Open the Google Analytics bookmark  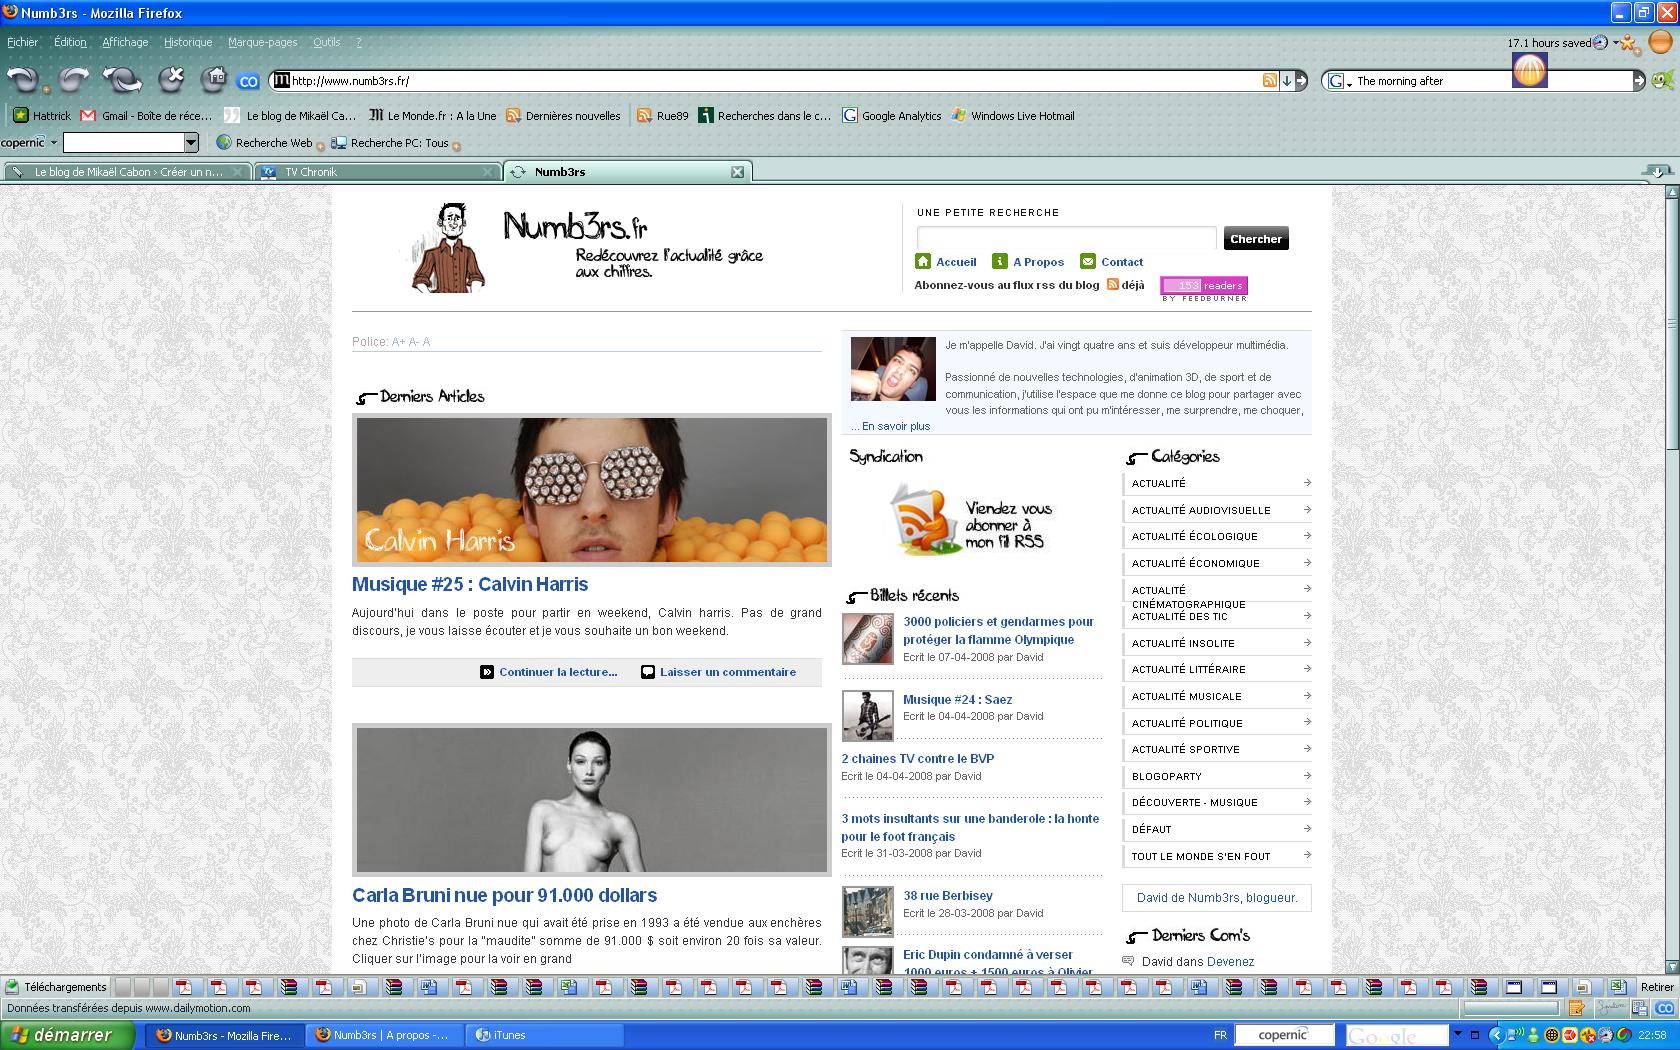(x=892, y=116)
